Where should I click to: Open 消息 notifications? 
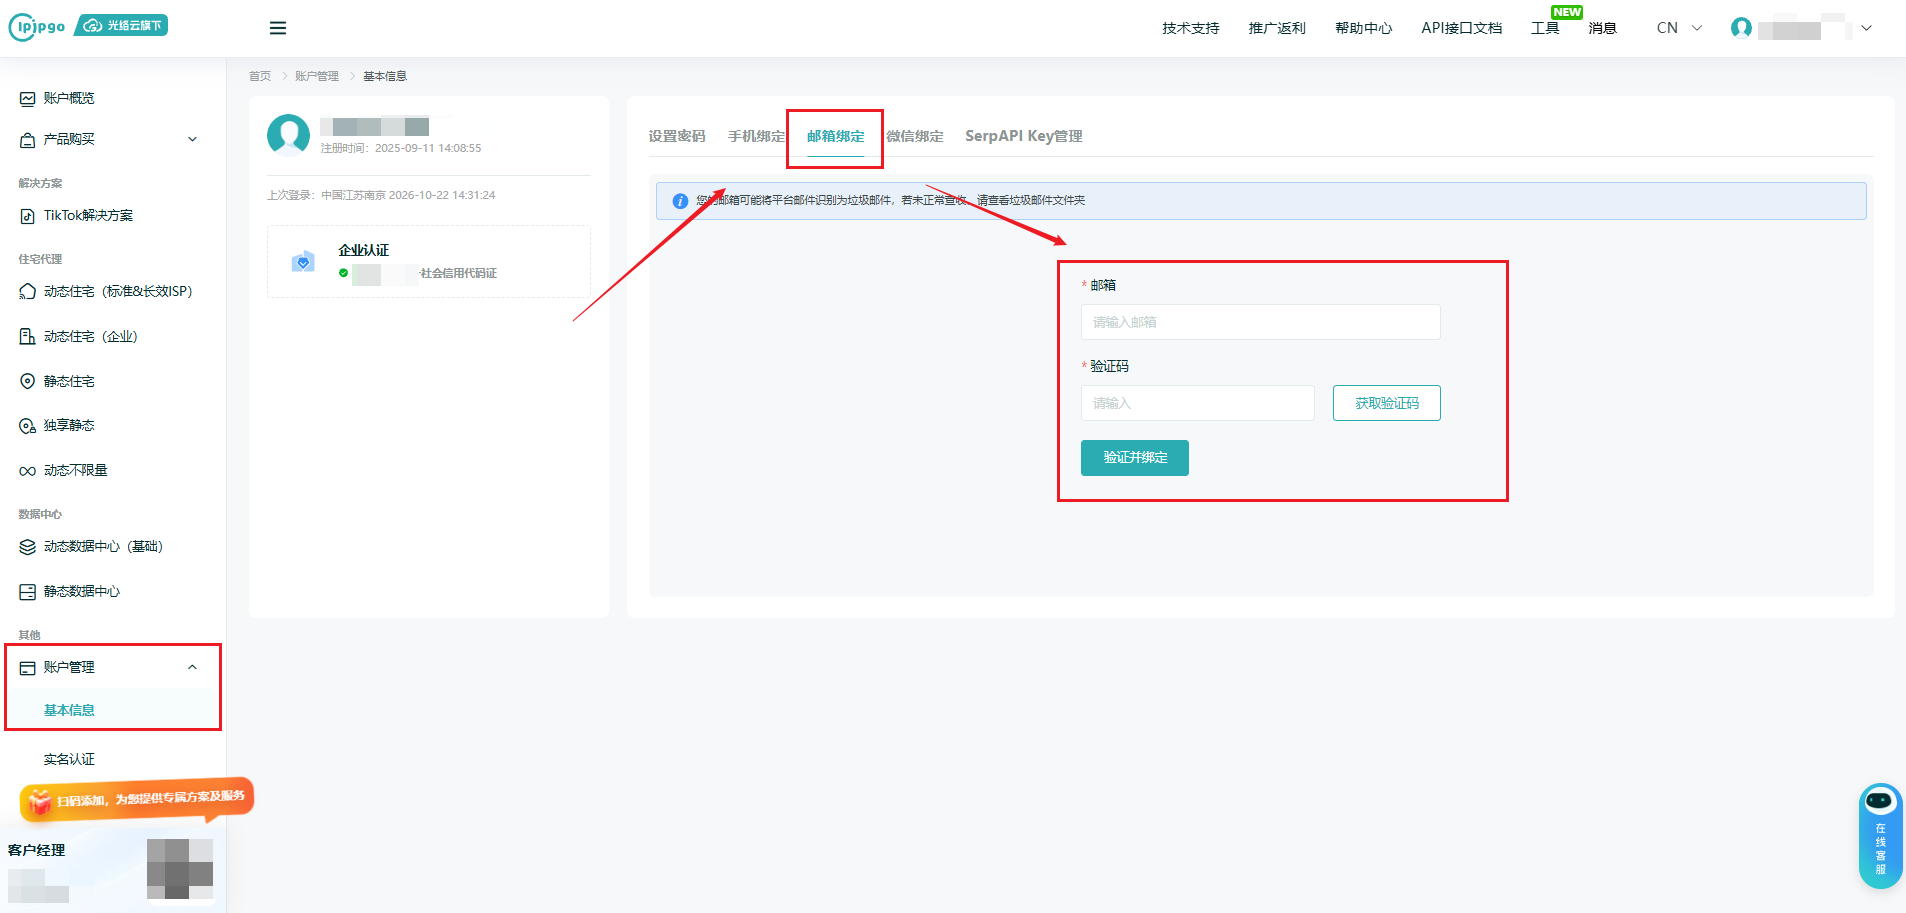pos(1603,28)
